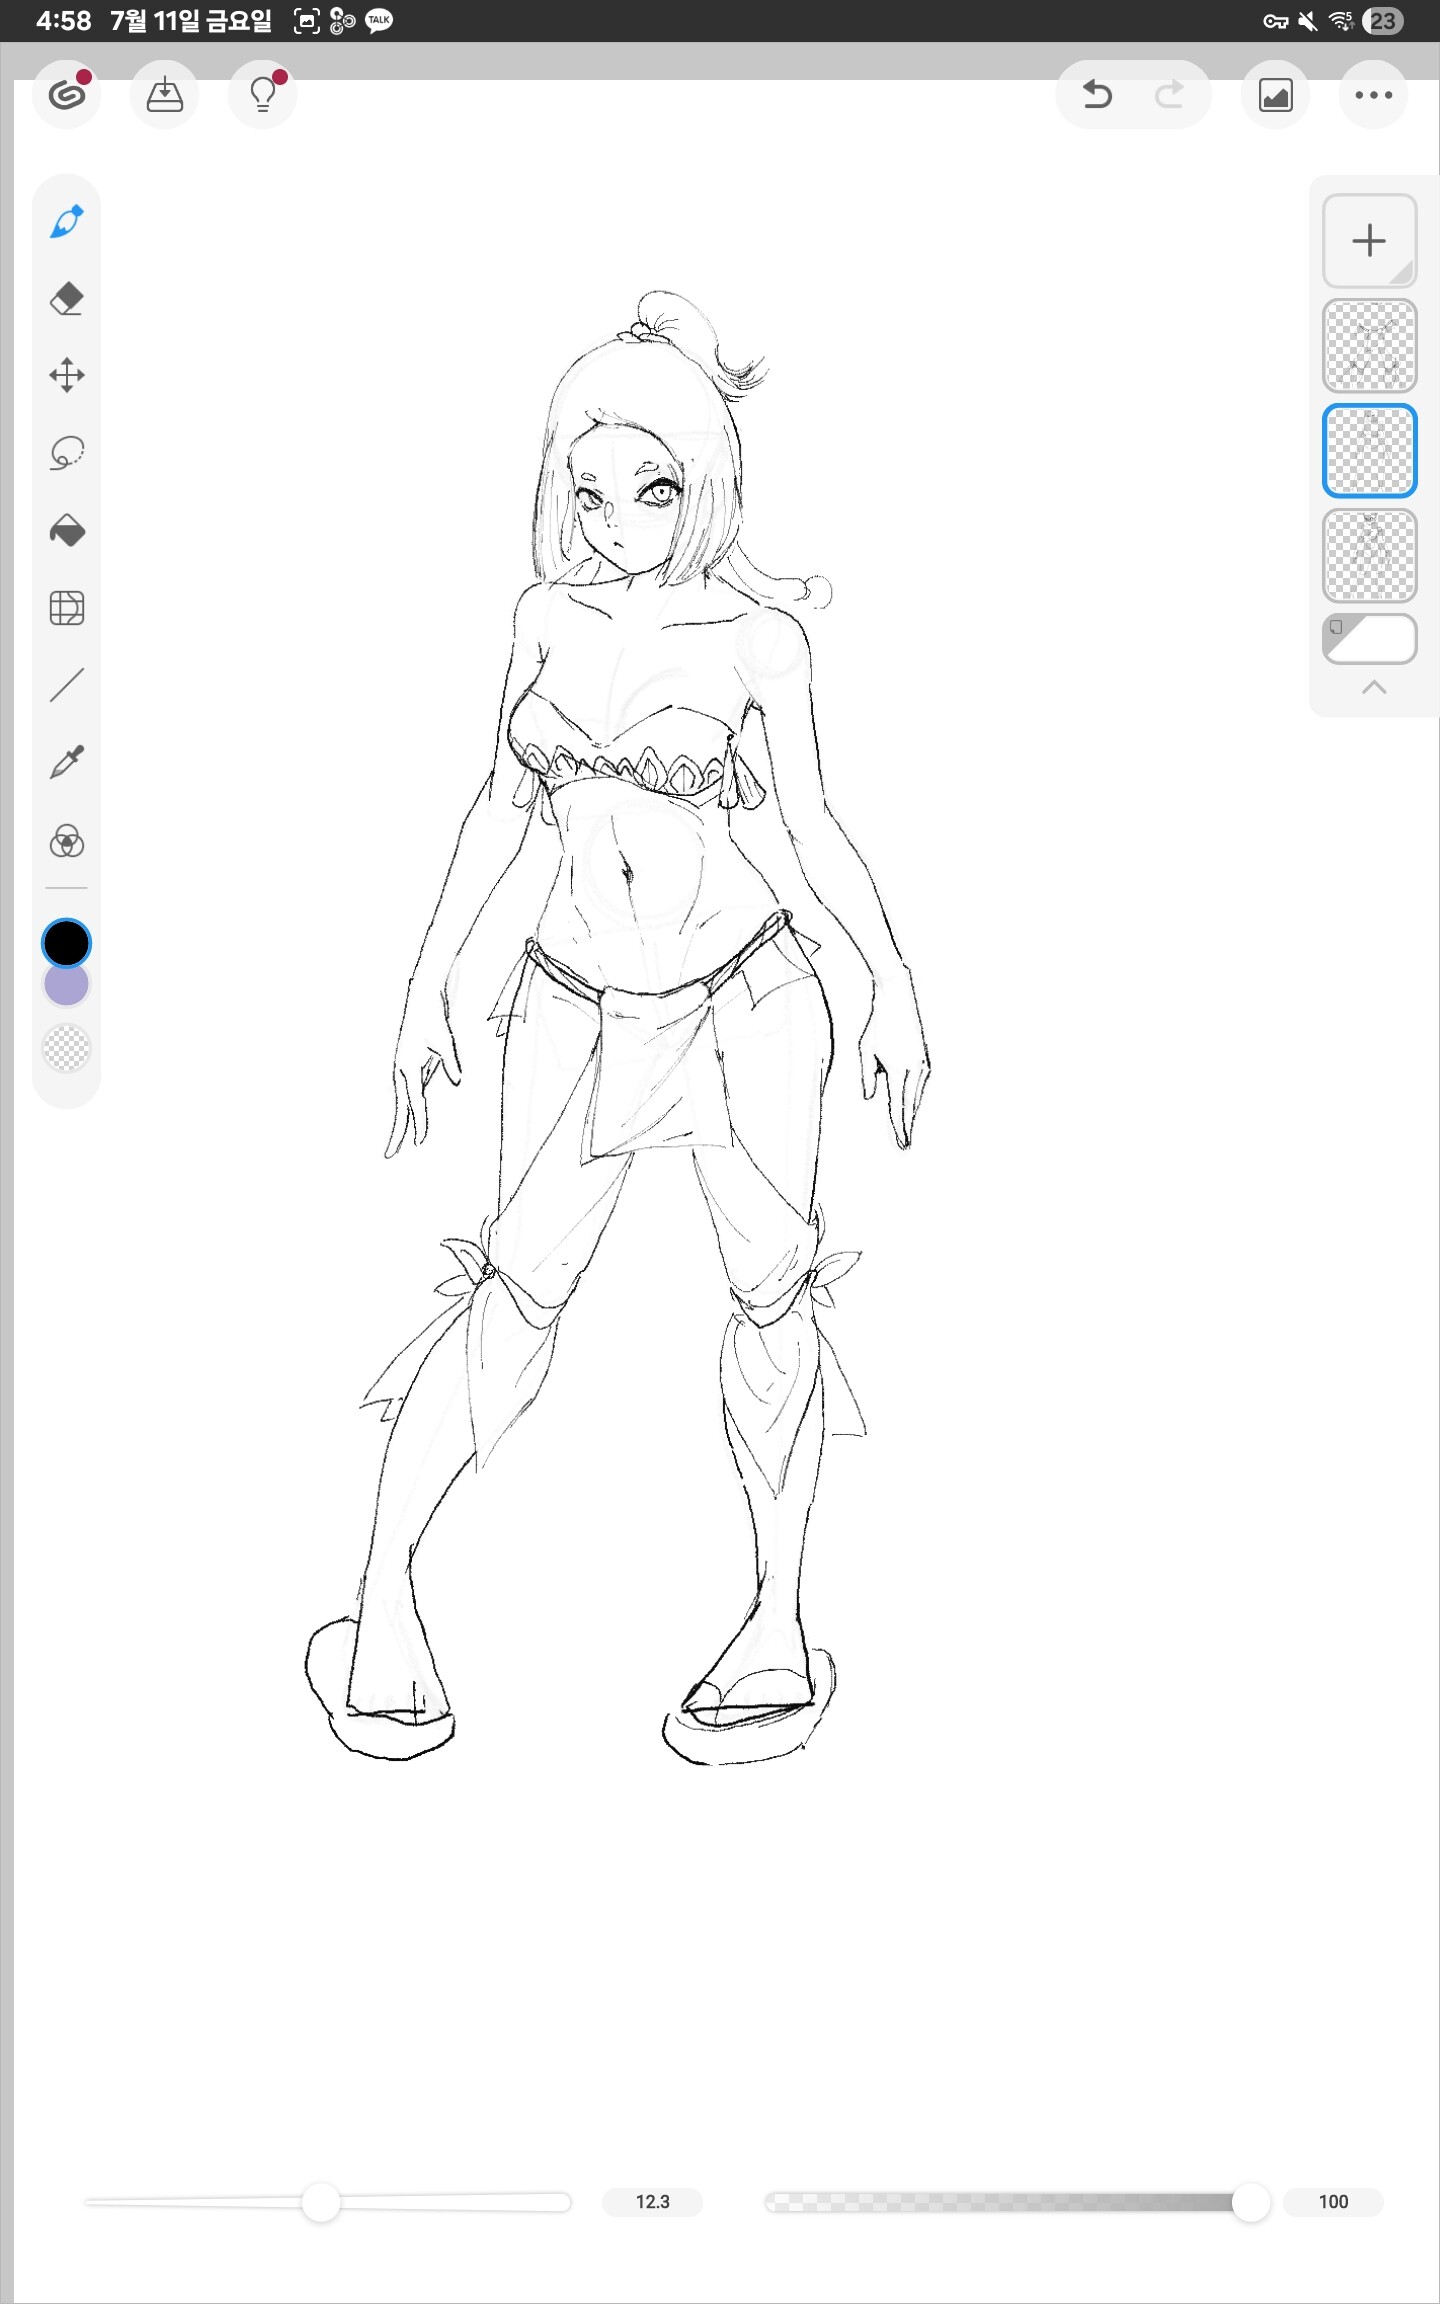Tap the opacity value 100
This screenshot has width=1440, height=2304.
(1333, 2202)
